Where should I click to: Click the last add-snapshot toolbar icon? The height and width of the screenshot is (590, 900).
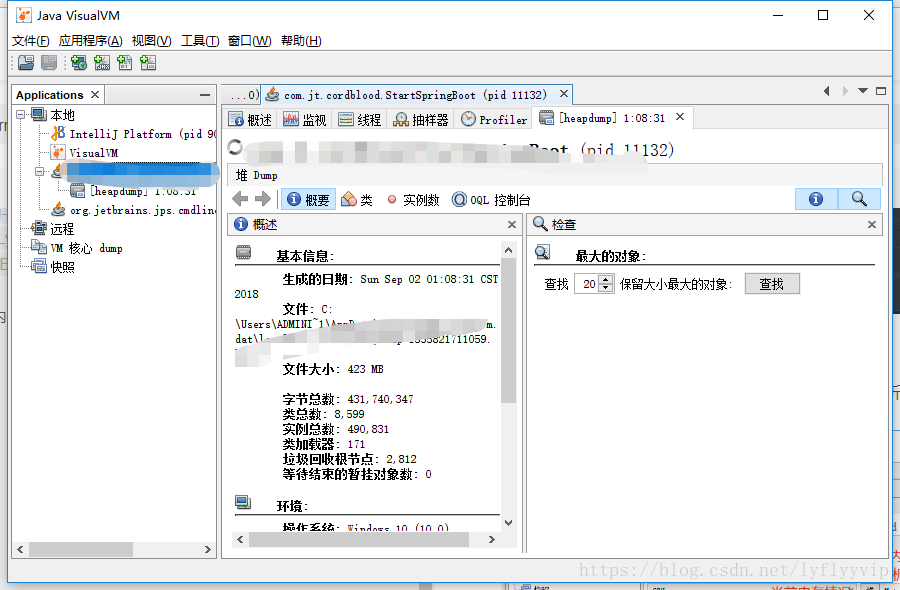pos(148,63)
